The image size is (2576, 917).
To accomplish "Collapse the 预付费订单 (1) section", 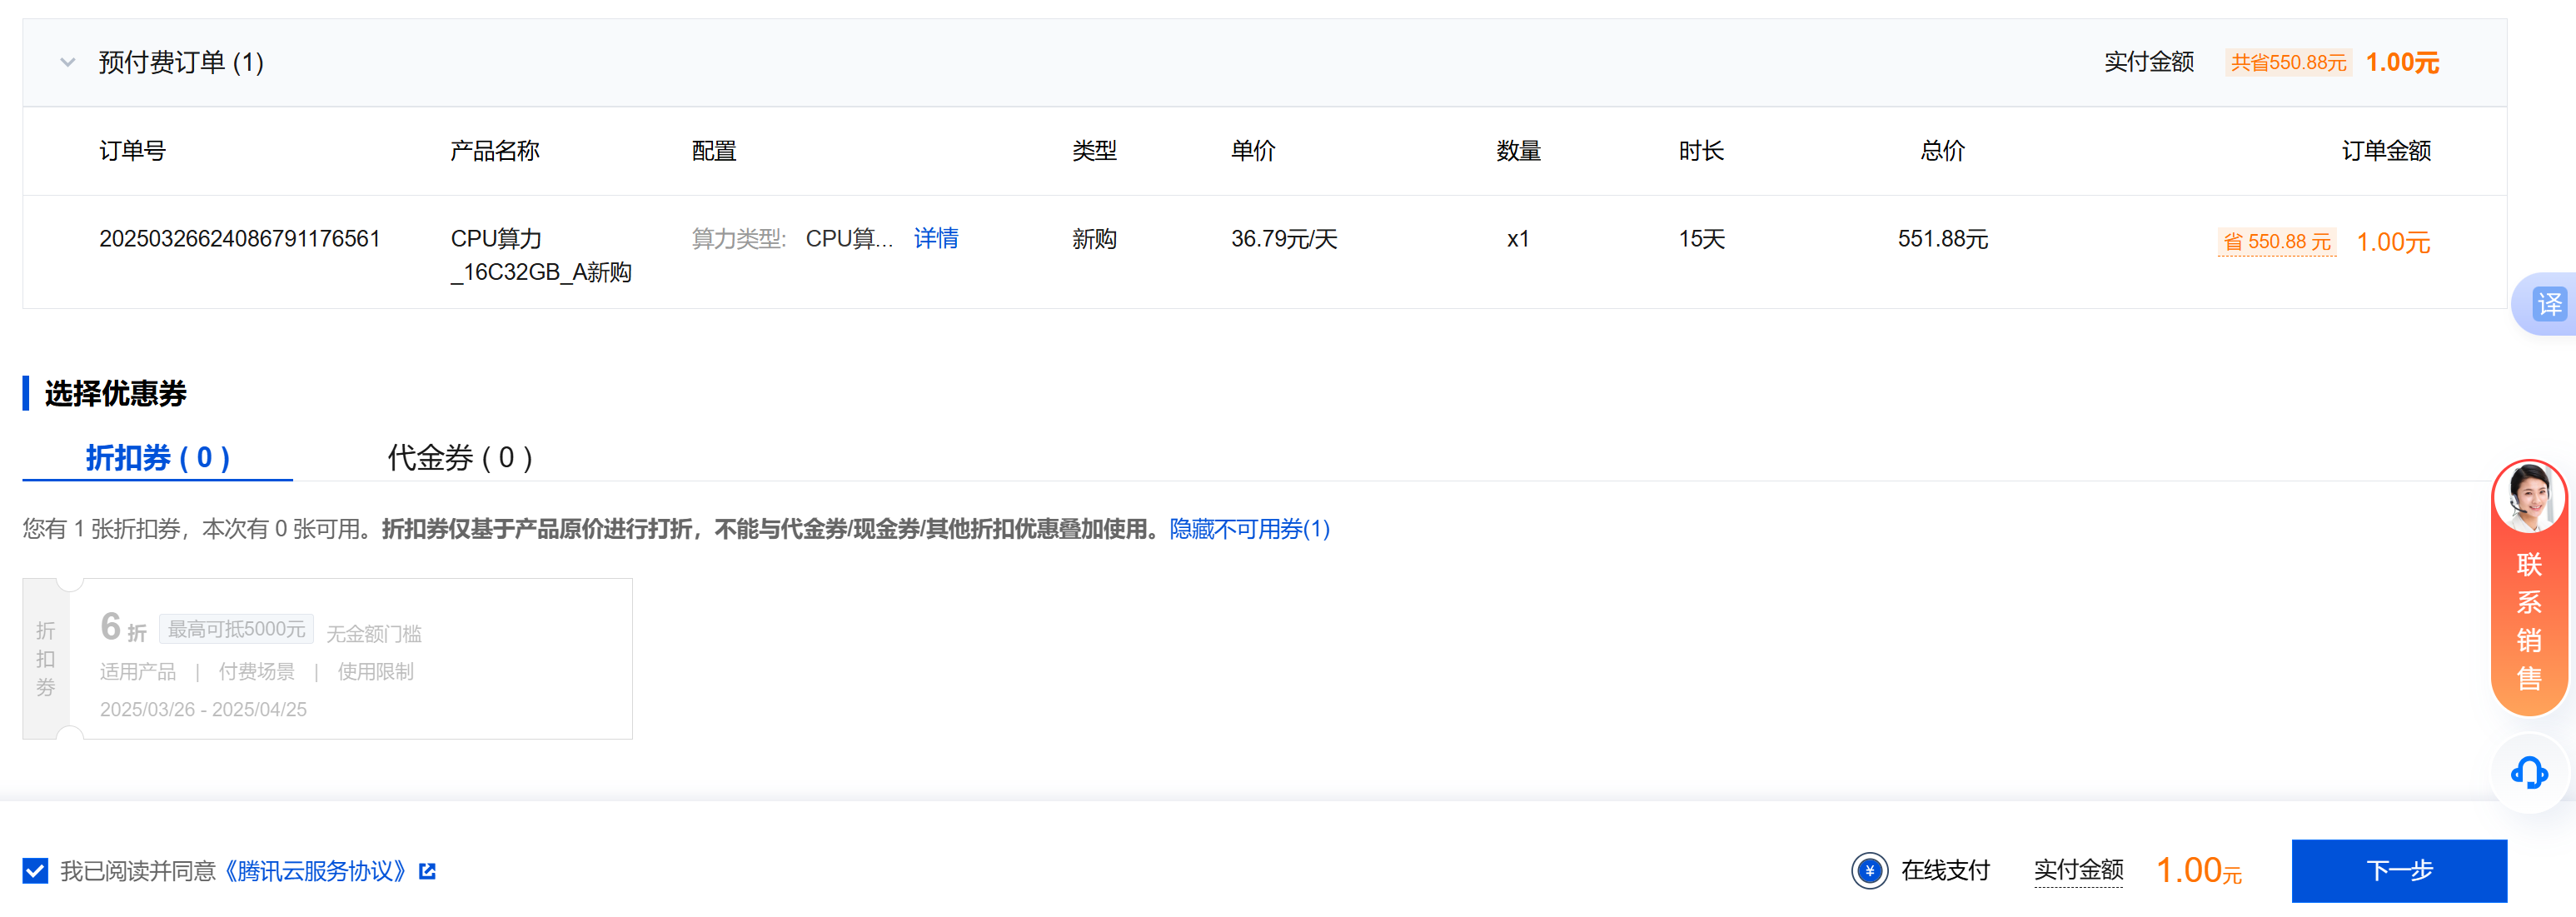I will click(67, 62).
